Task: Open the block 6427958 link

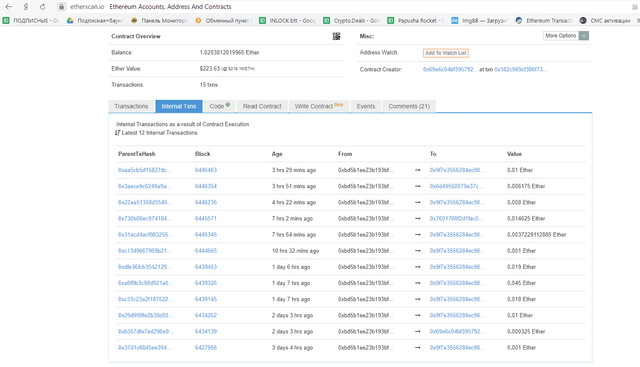Action: click(x=206, y=348)
